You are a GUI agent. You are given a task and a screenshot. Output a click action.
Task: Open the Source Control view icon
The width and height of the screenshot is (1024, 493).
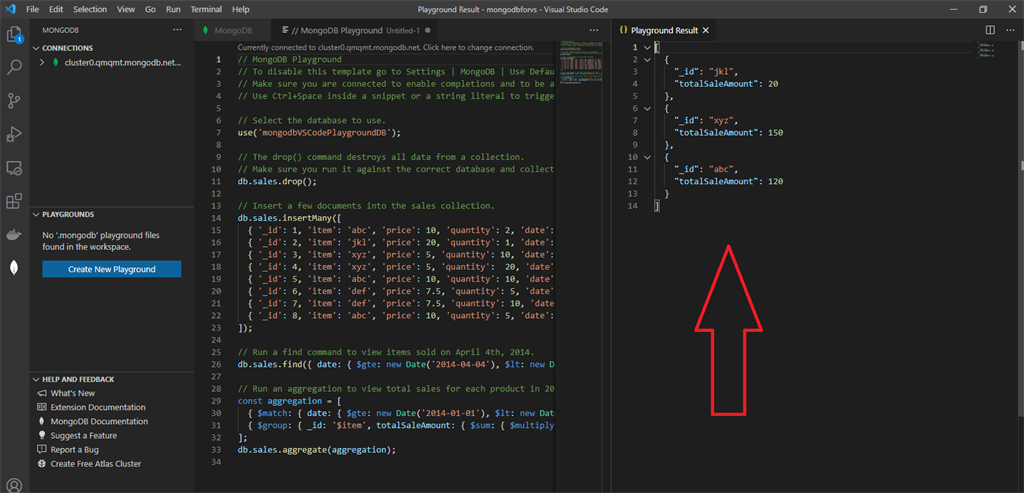coord(14,101)
